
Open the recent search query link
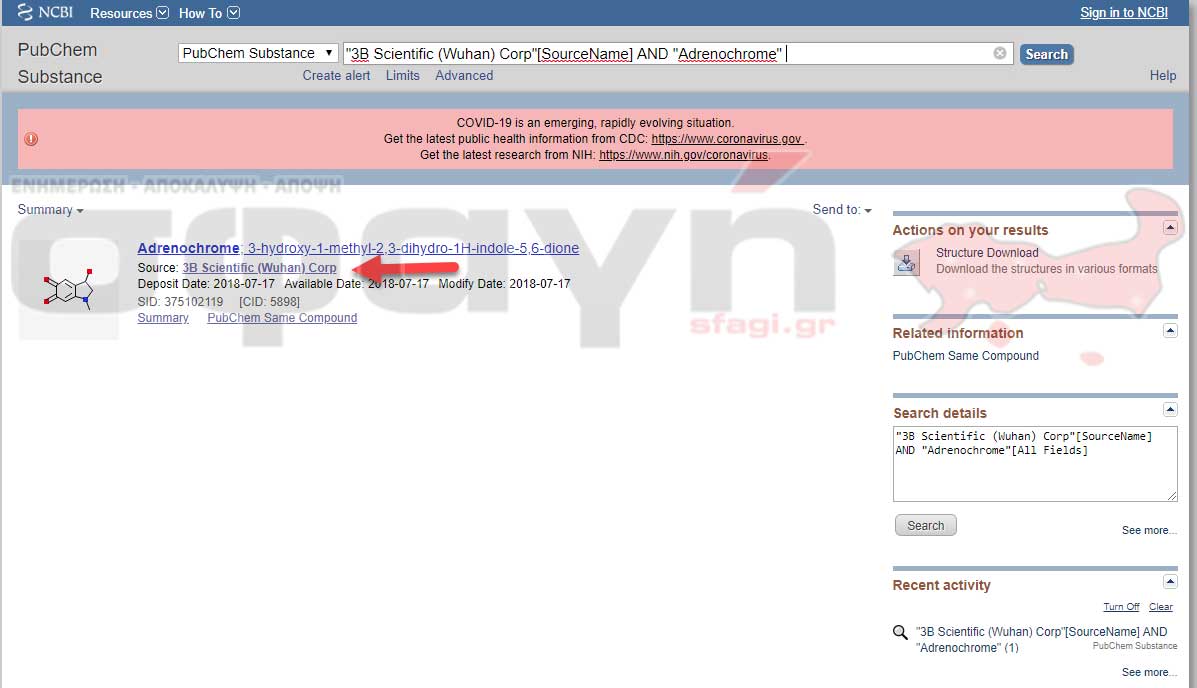1041,640
